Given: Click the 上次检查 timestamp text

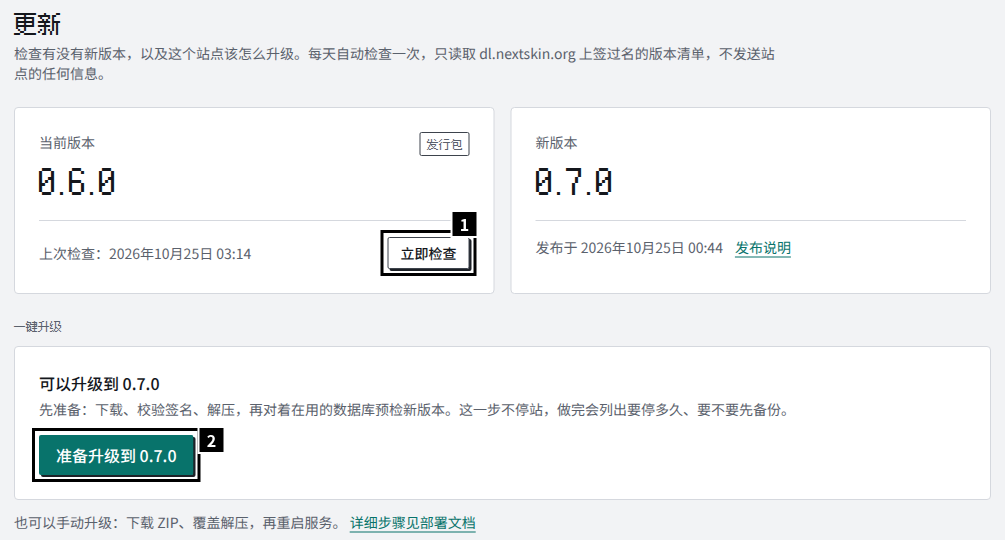Looking at the screenshot, I should pos(145,254).
